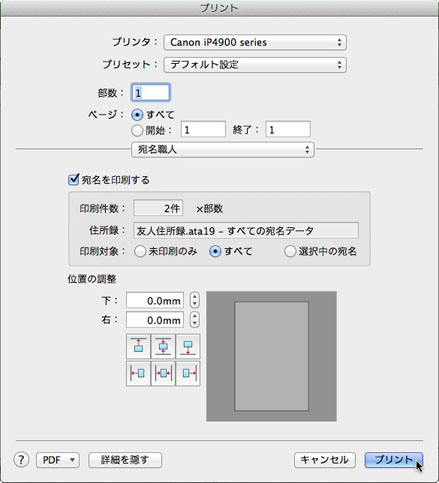The image size is (439, 483).
Task: Select the 選択中の宛名 radio button
Action: (x=290, y=251)
